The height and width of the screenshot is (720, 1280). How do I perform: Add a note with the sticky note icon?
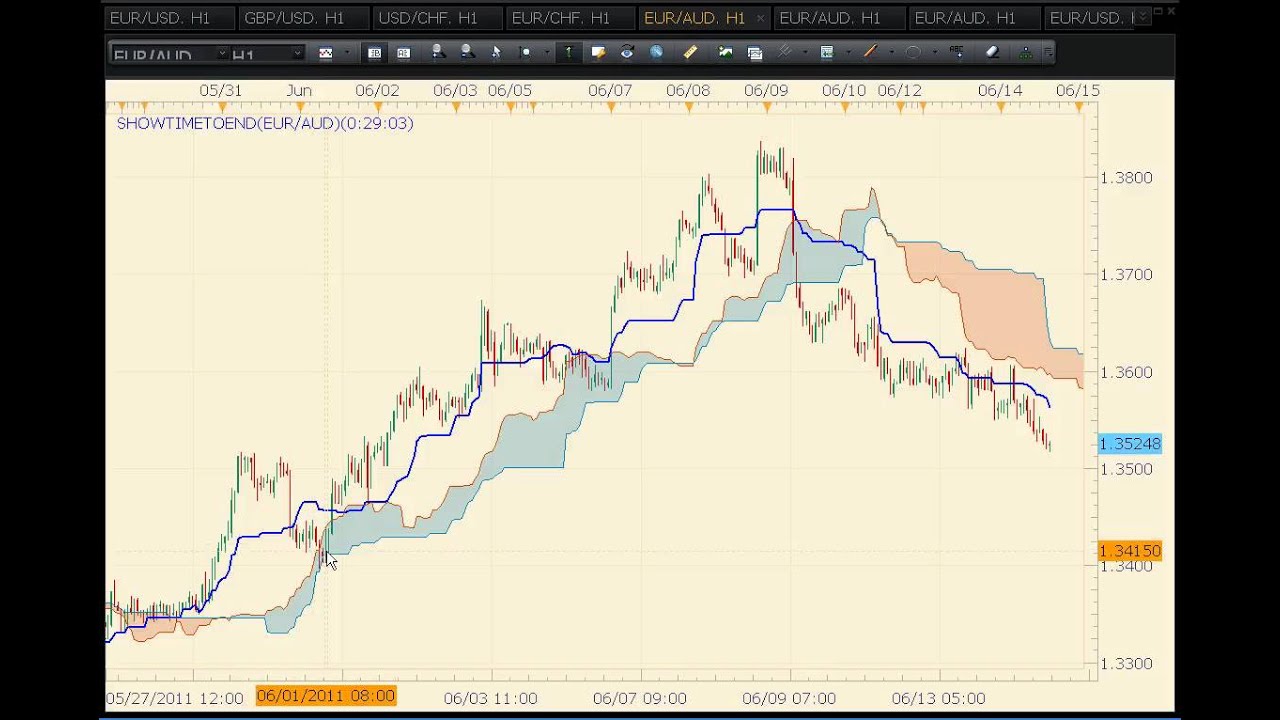click(x=598, y=53)
